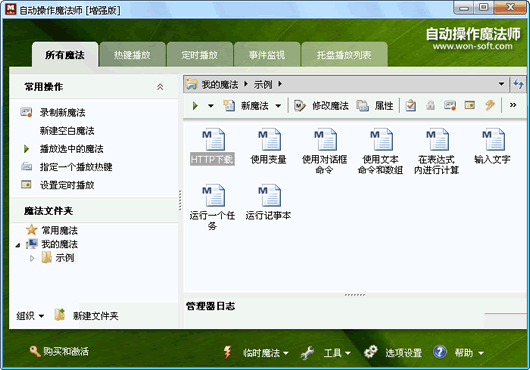
Task: Click the clipboard checkmark toolbar icon
Action: point(411,105)
